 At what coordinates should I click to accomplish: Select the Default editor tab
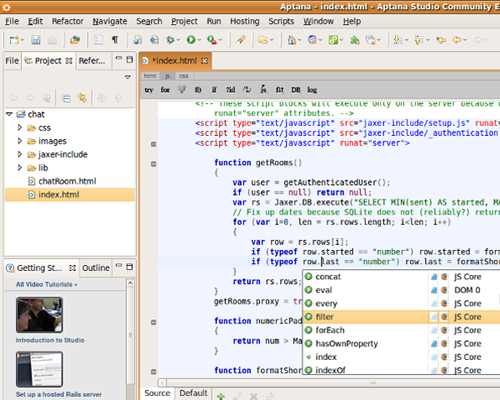pyautogui.click(x=193, y=393)
